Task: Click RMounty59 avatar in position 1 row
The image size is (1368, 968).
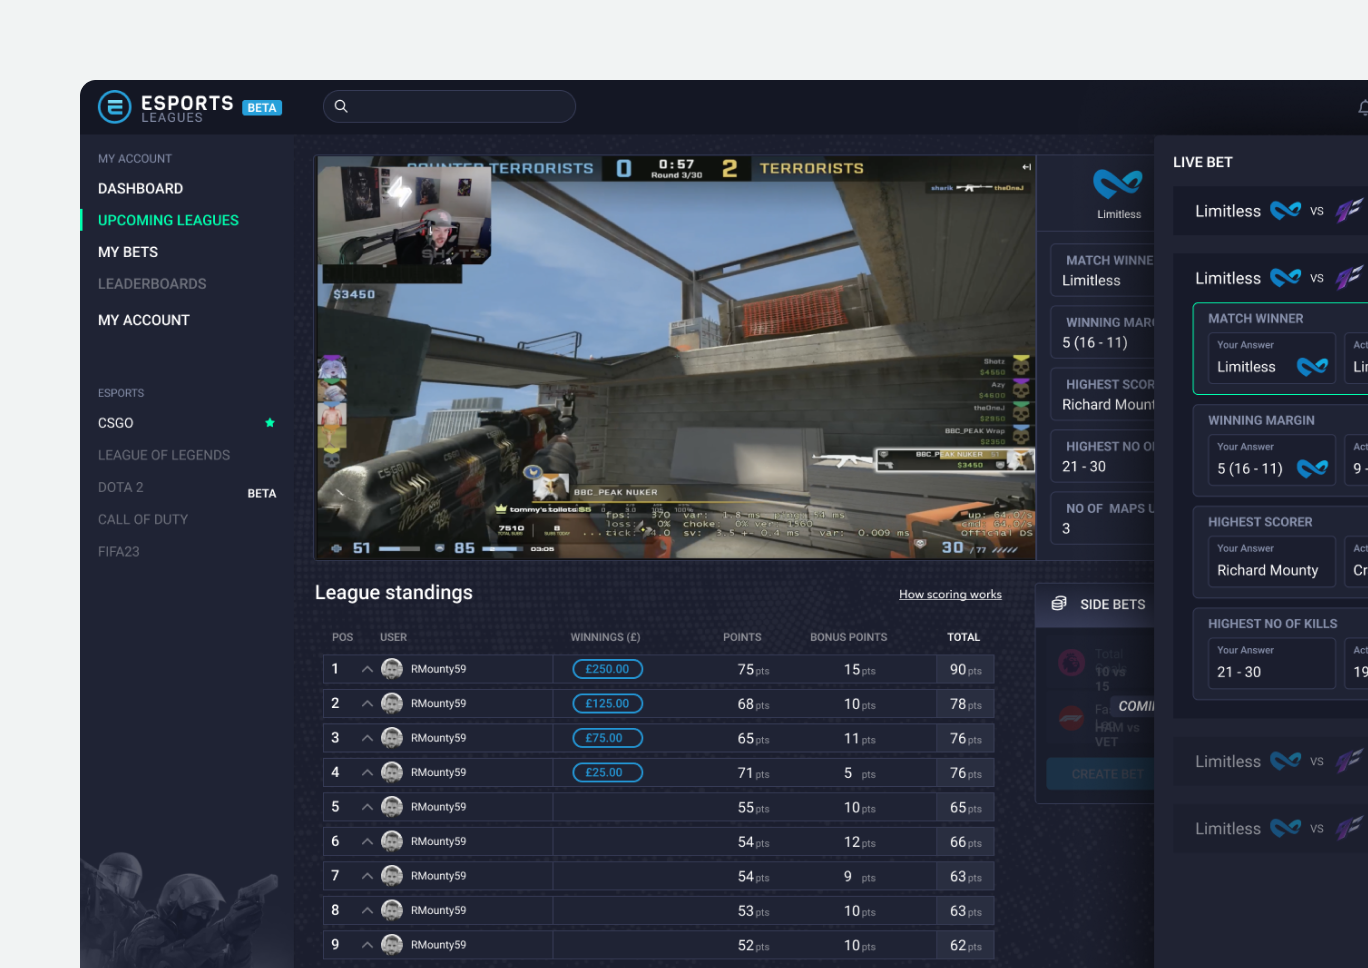Action: click(392, 669)
